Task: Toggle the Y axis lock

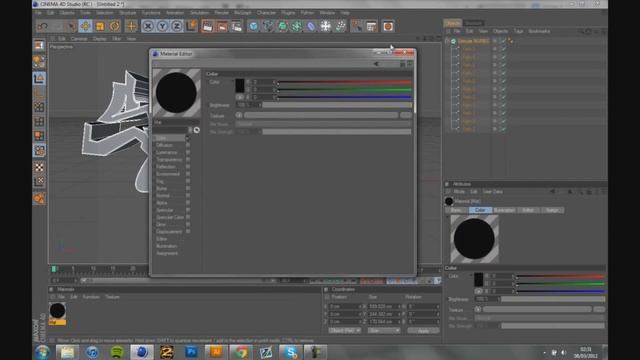Action: coord(162,27)
